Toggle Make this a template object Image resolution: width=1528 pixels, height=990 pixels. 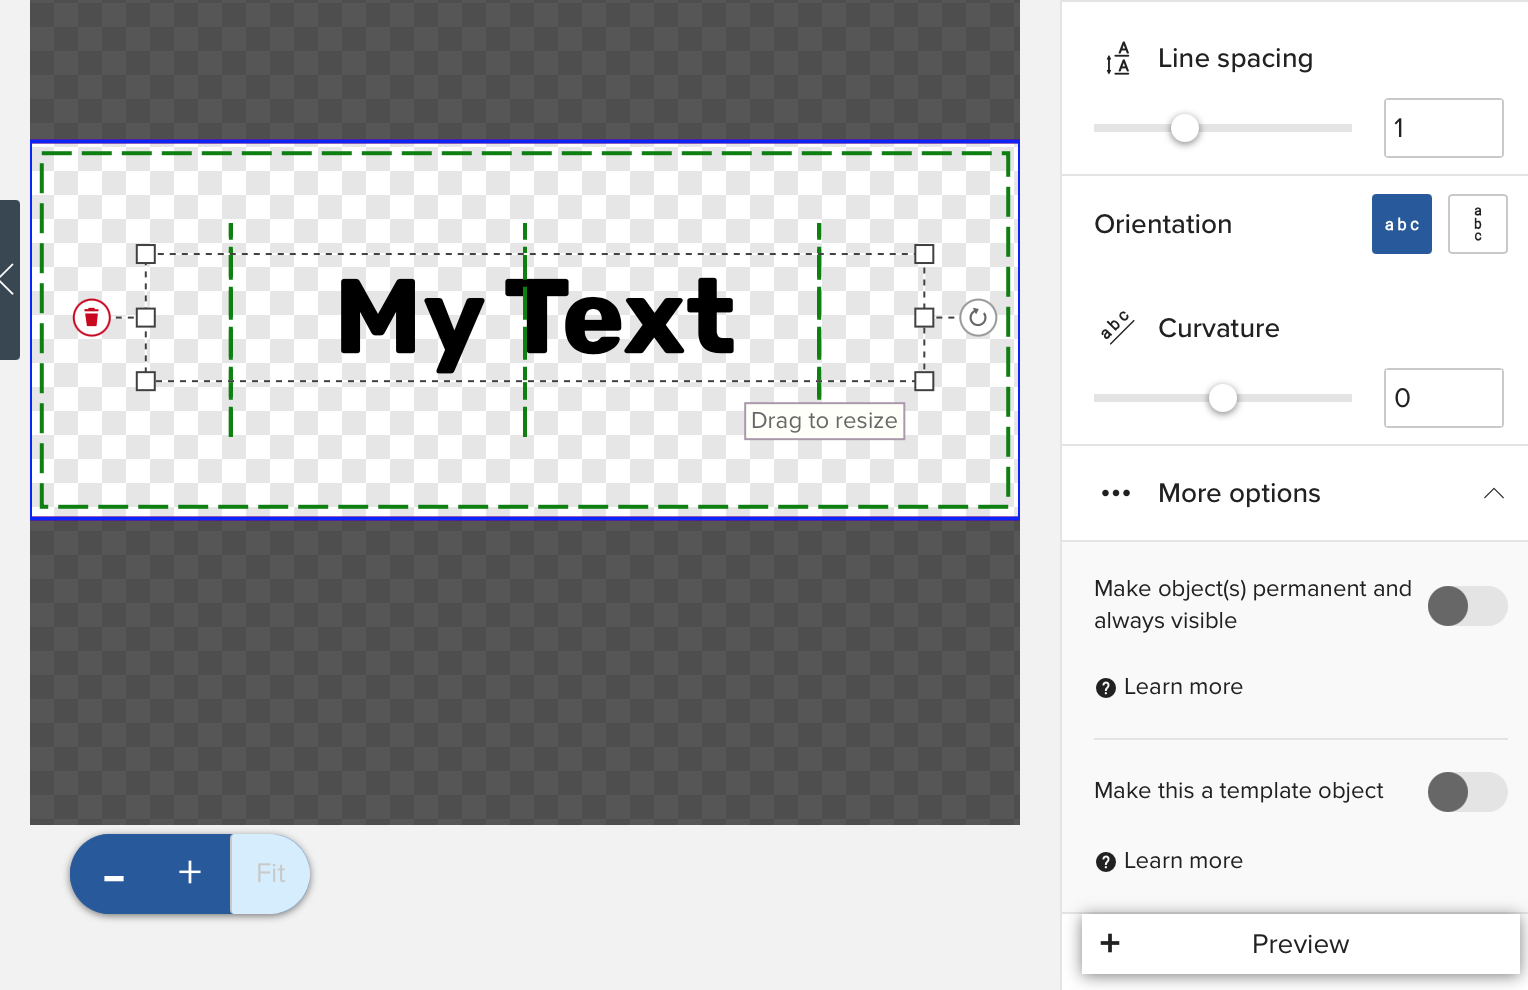1467,792
